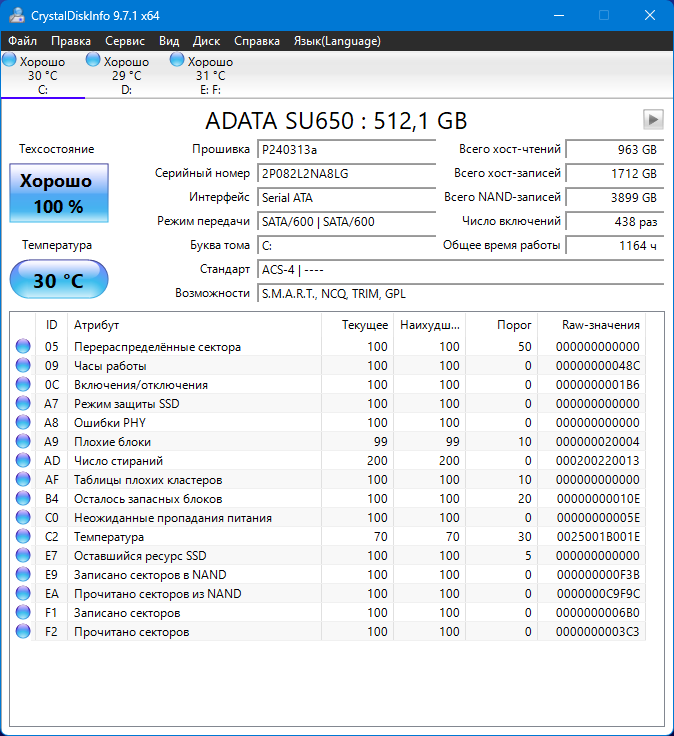Click the Порог column header
This screenshot has height=736, width=674.
(x=501, y=325)
